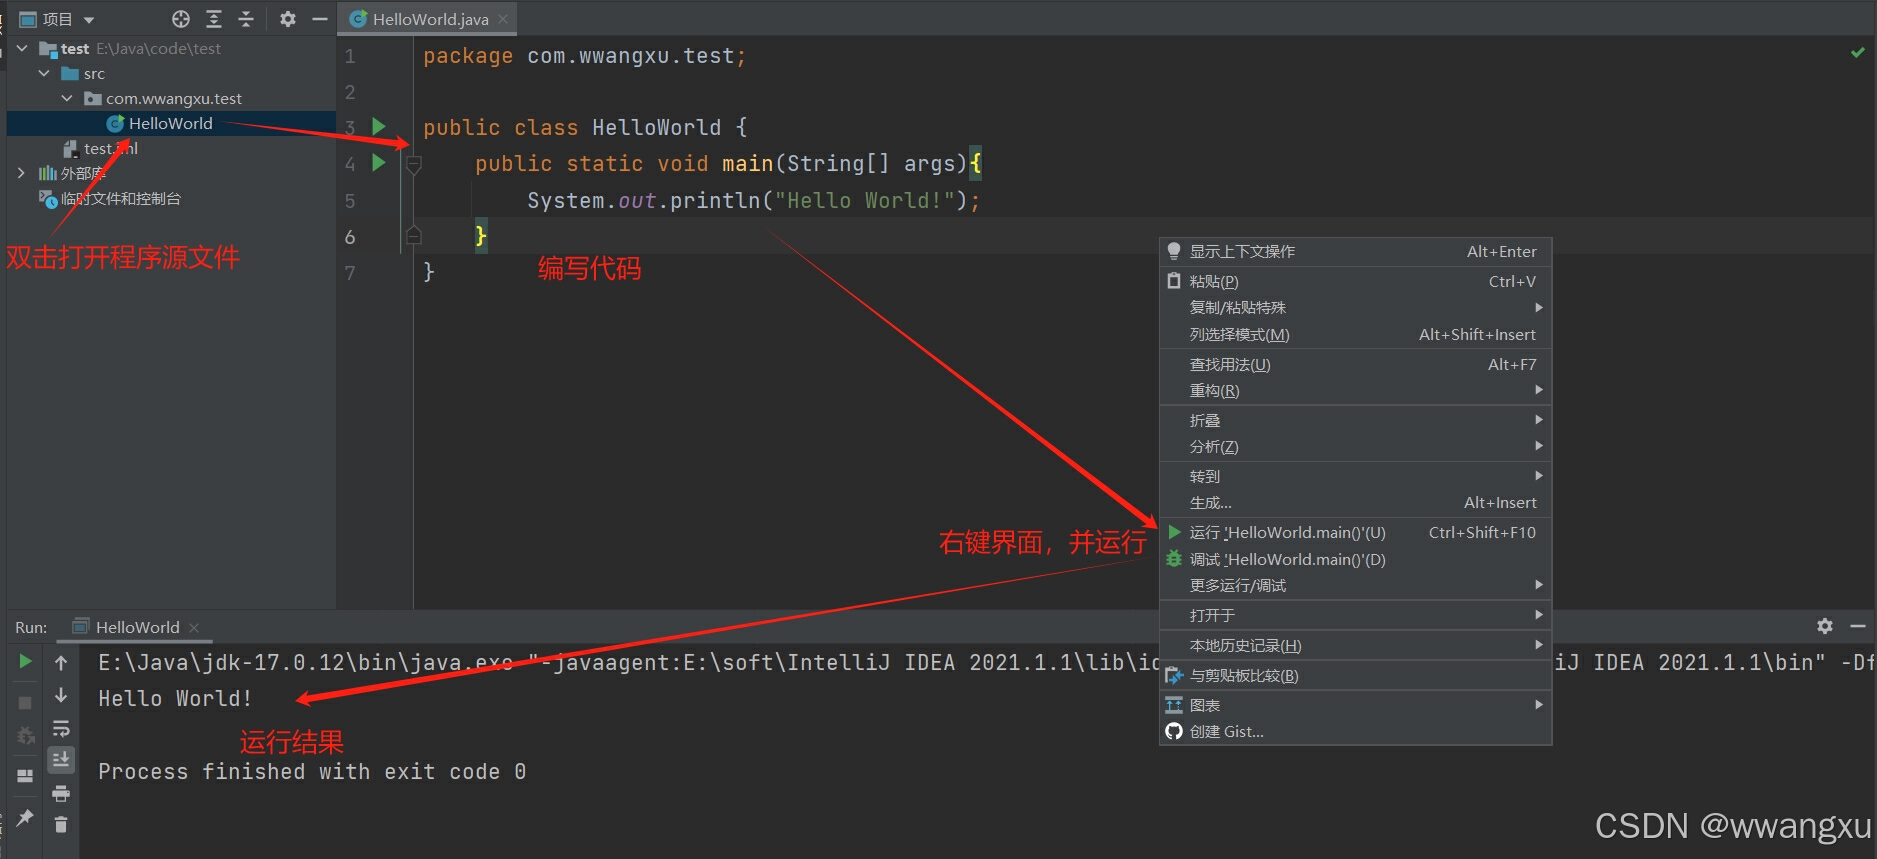This screenshot has width=1877, height=859.
Task: Select 临时文件和控制台 in project tree
Action: 110,198
